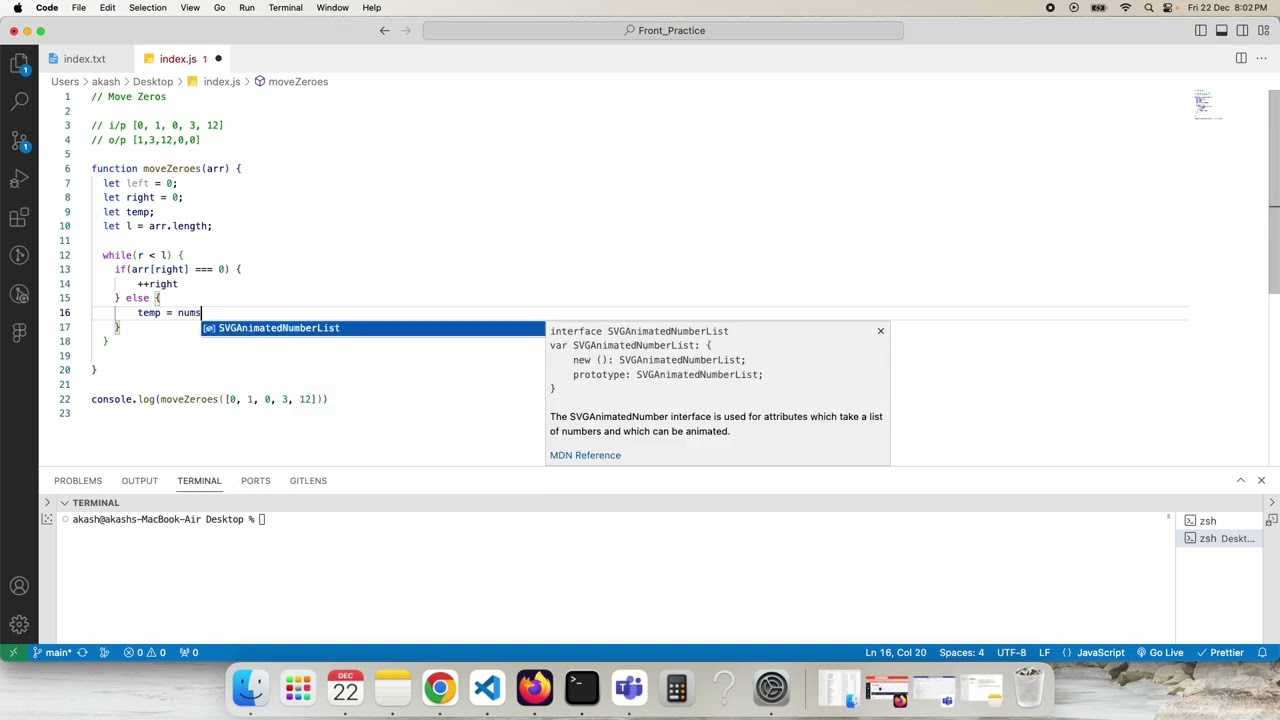Click the main* branch in status bar
1280x720 pixels.
point(53,653)
